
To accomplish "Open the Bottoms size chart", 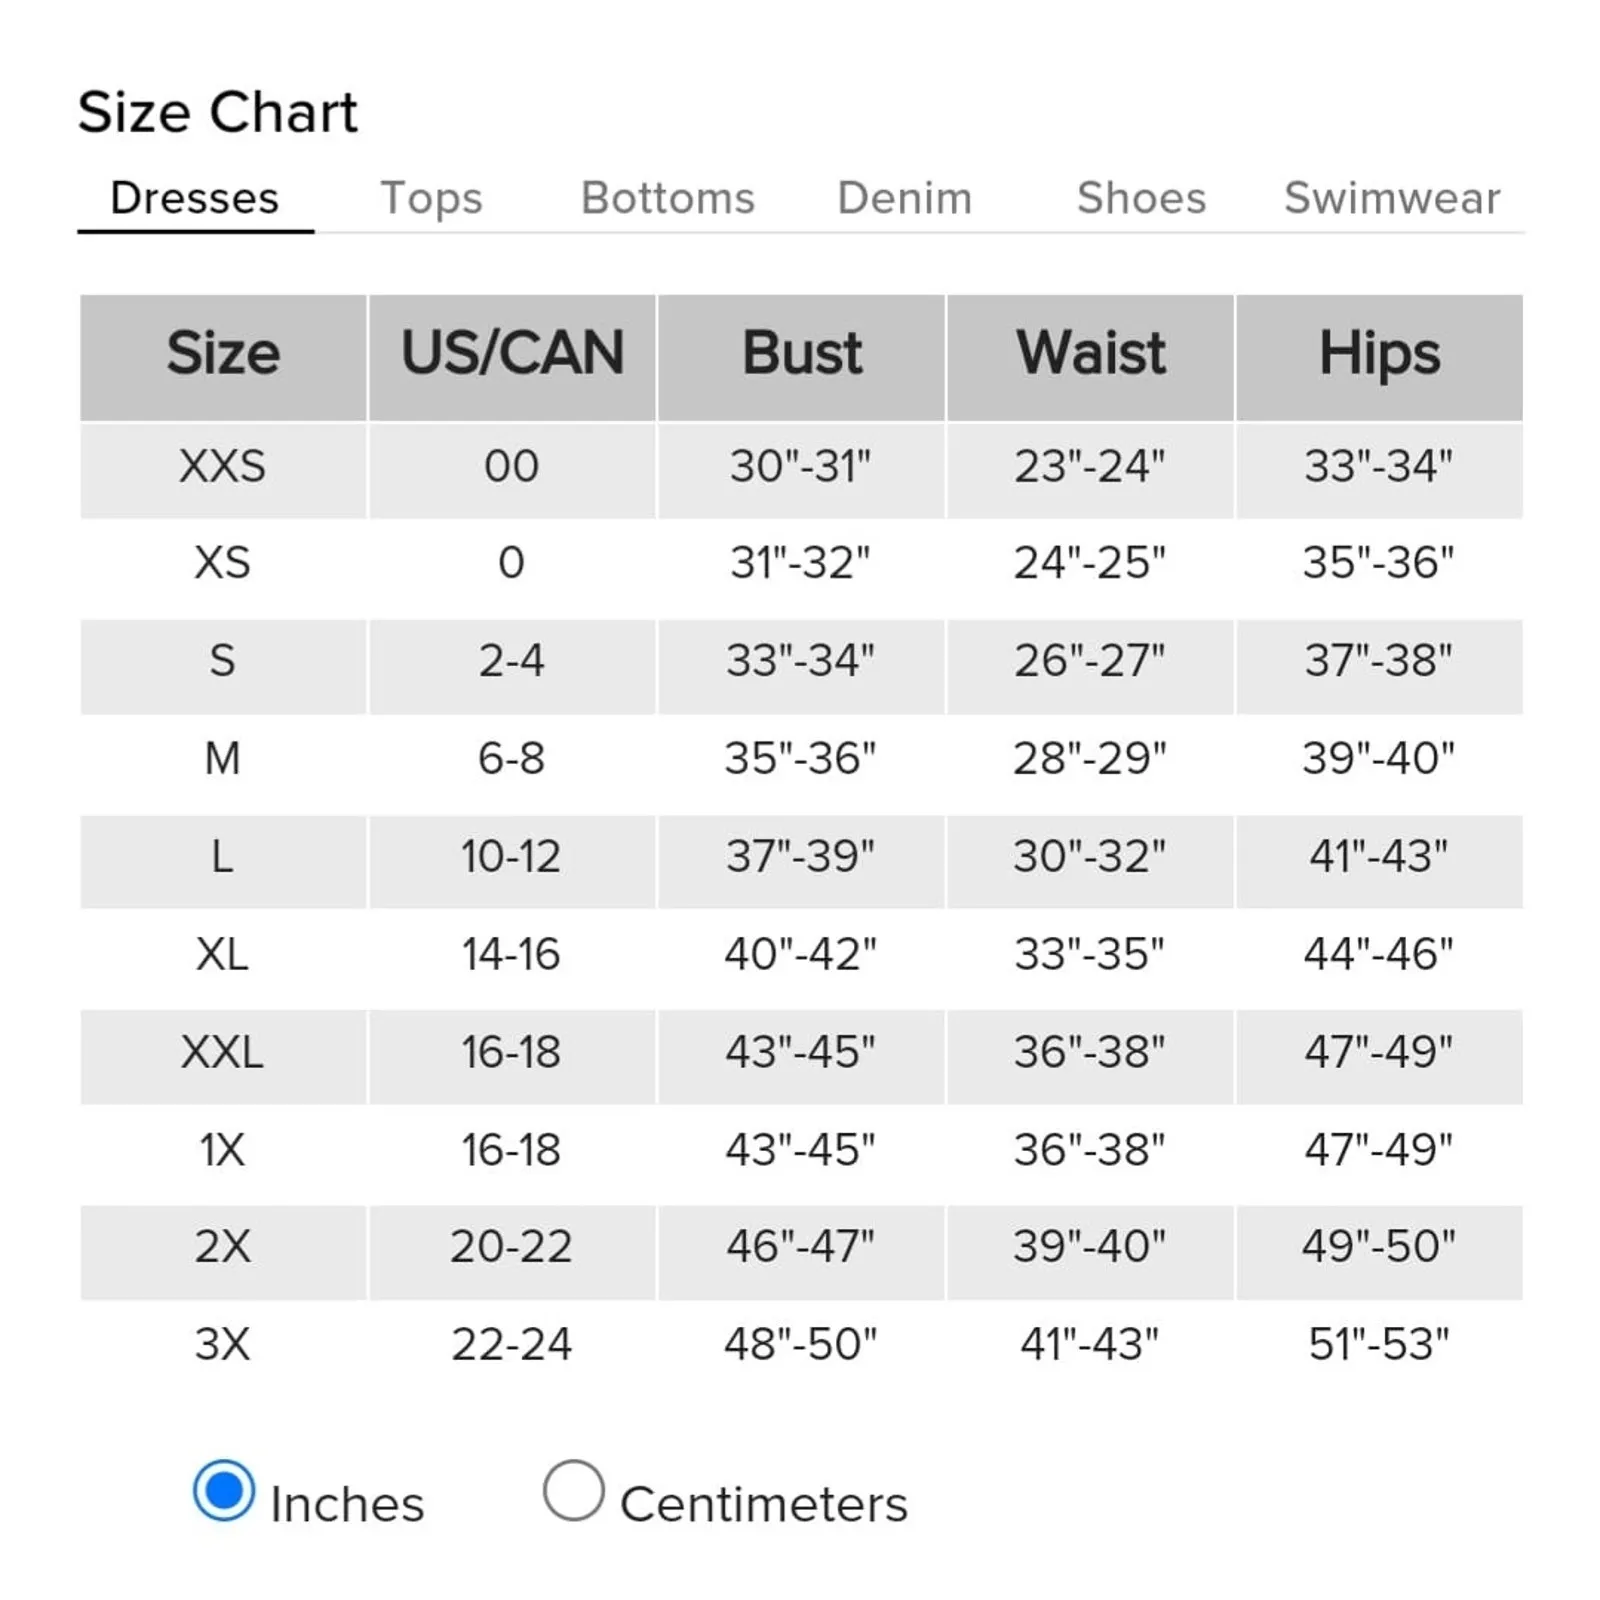I will [668, 198].
